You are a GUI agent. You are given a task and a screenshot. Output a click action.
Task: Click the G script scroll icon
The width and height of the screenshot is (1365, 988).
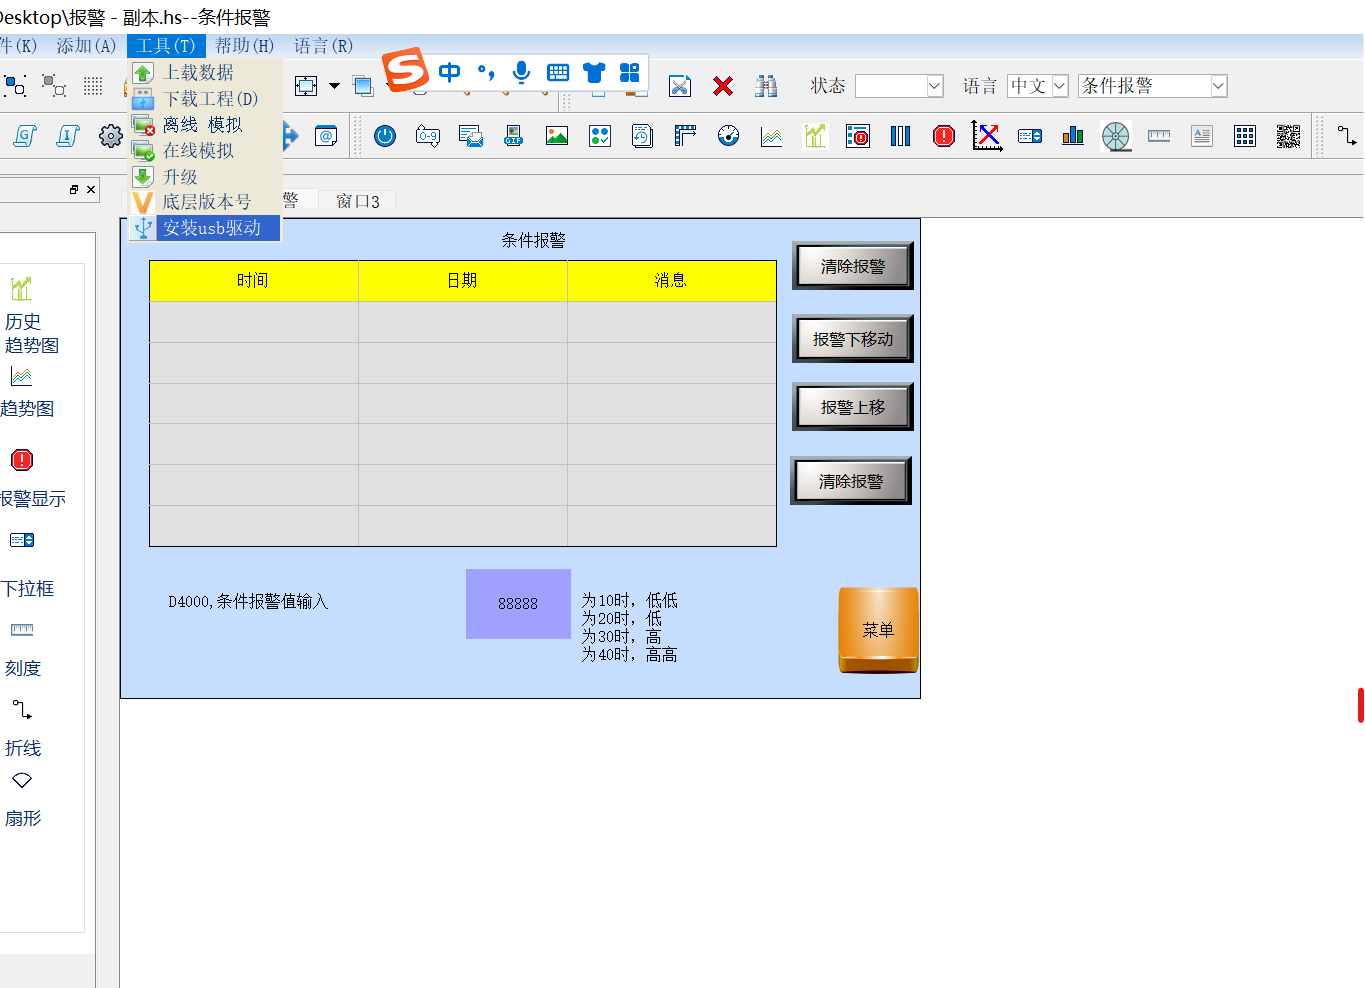point(25,136)
